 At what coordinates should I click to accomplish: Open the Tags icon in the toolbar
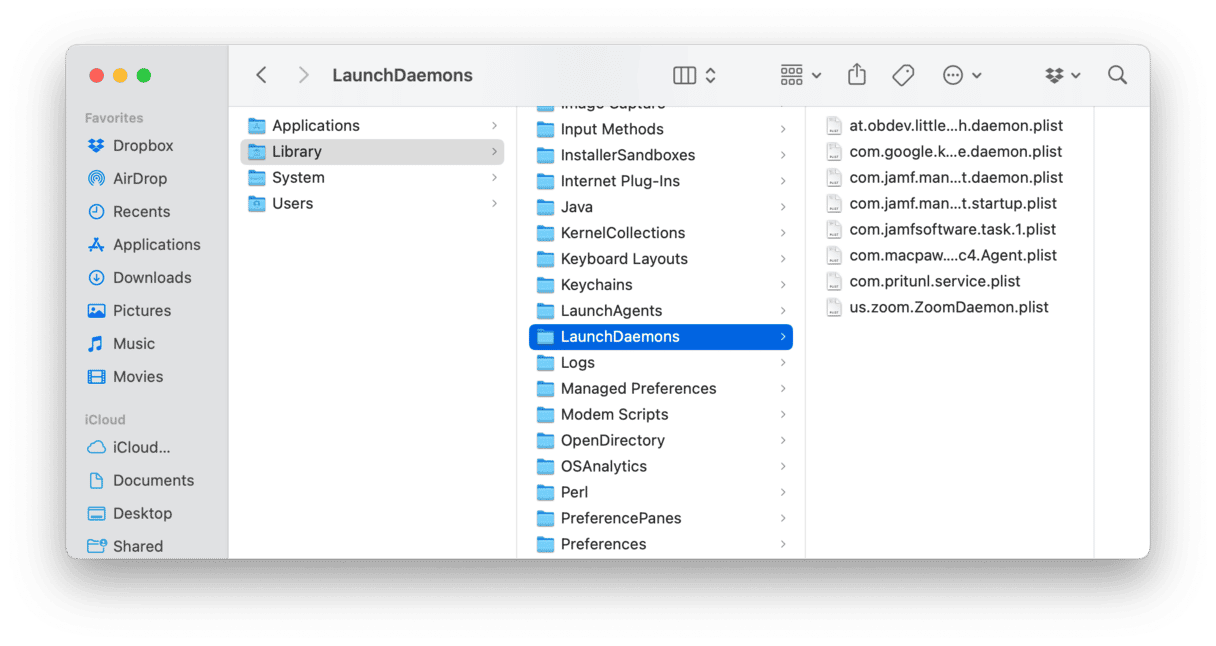tap(903, 75)
